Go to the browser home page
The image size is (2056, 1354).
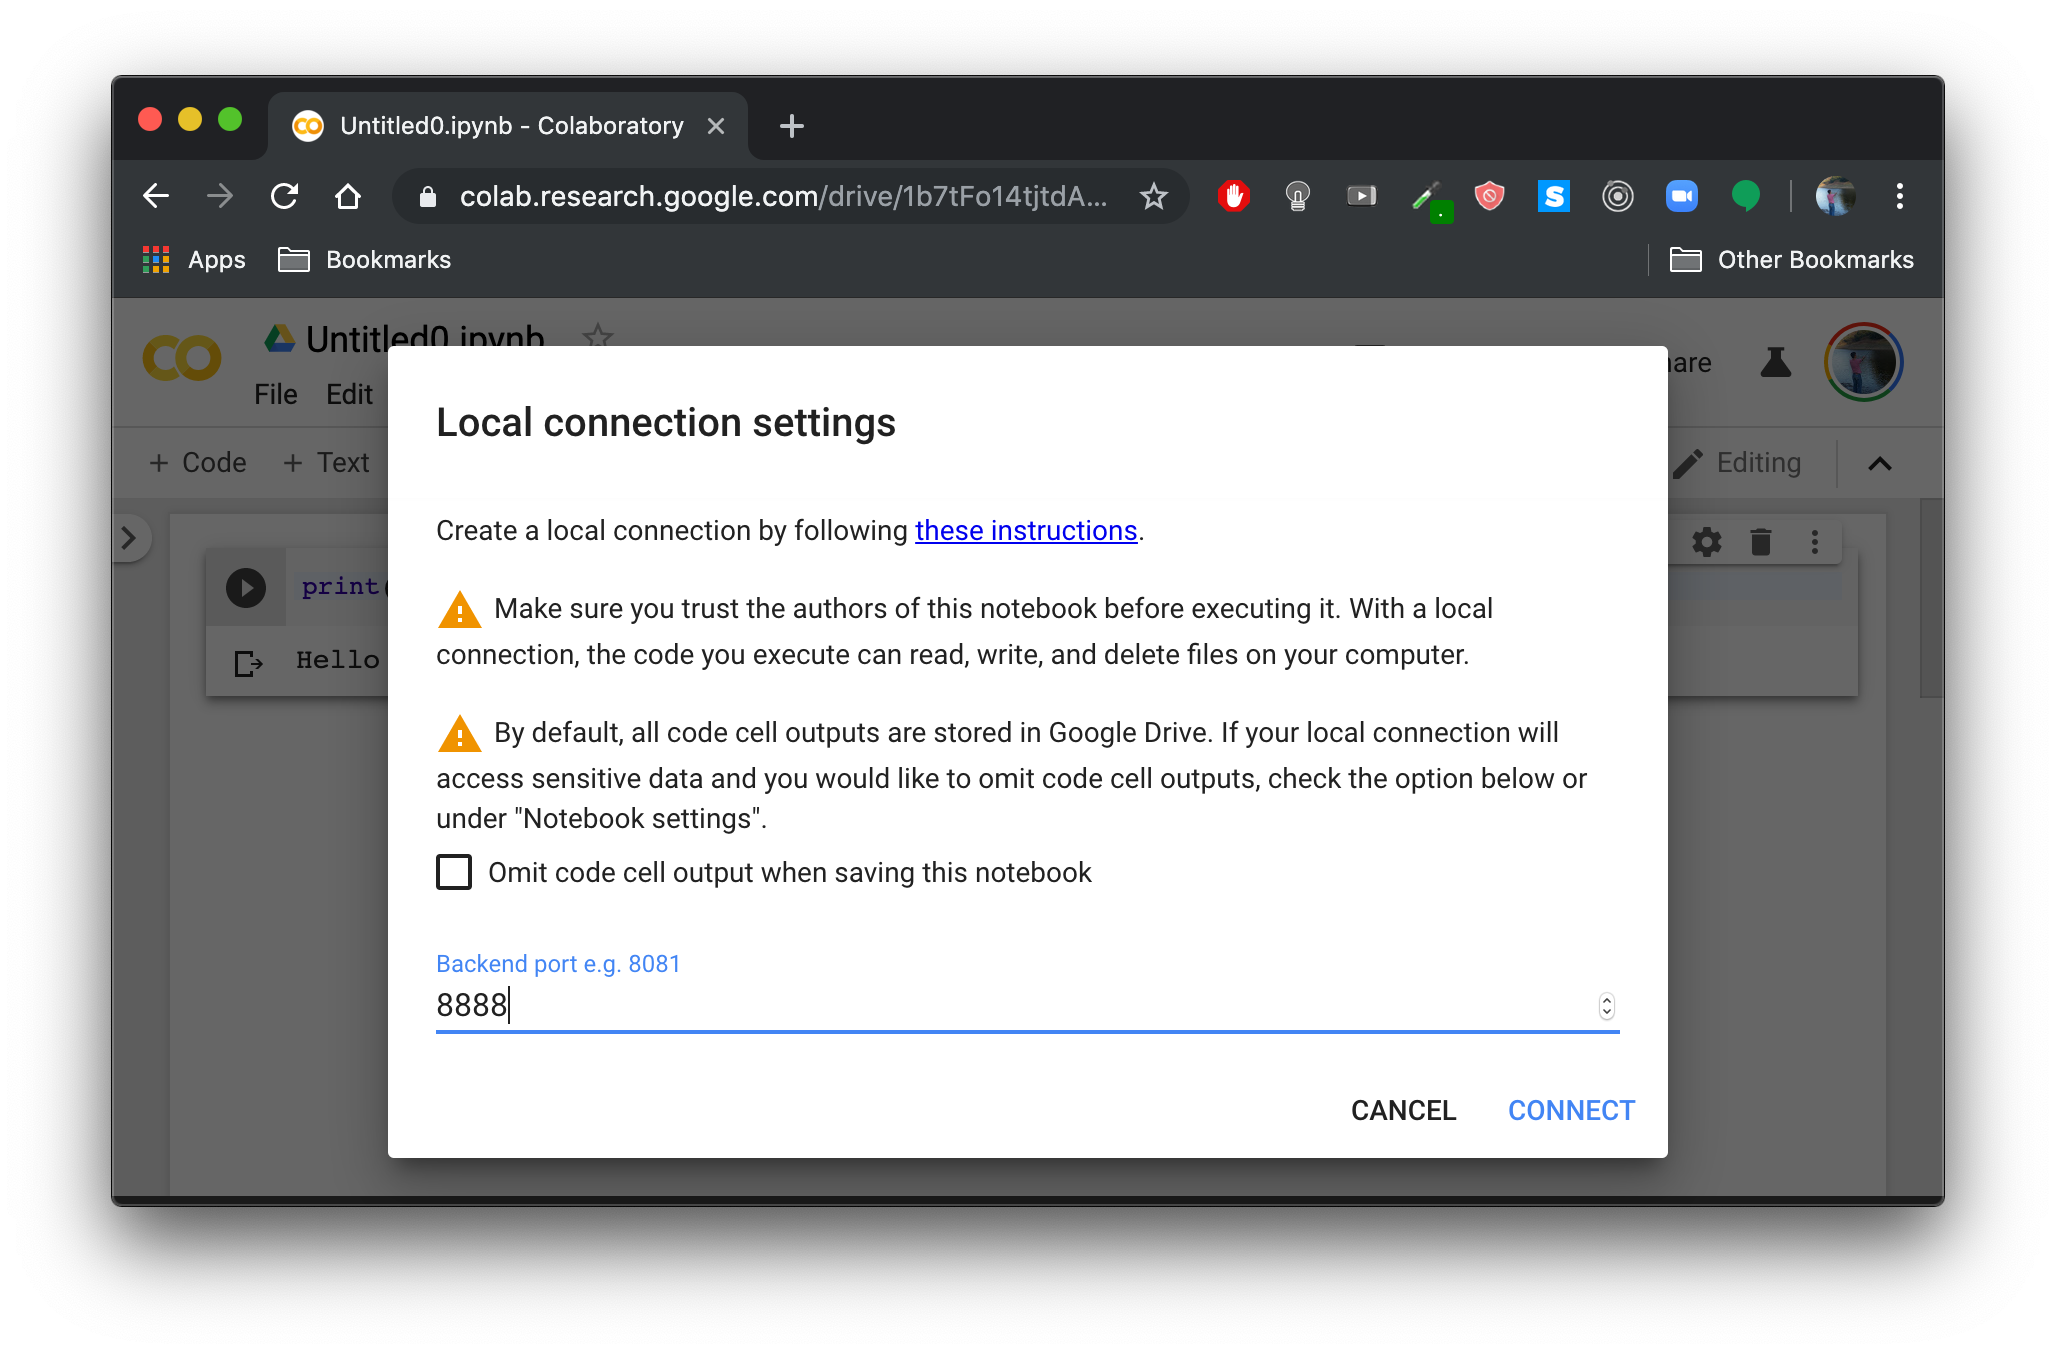348,196
